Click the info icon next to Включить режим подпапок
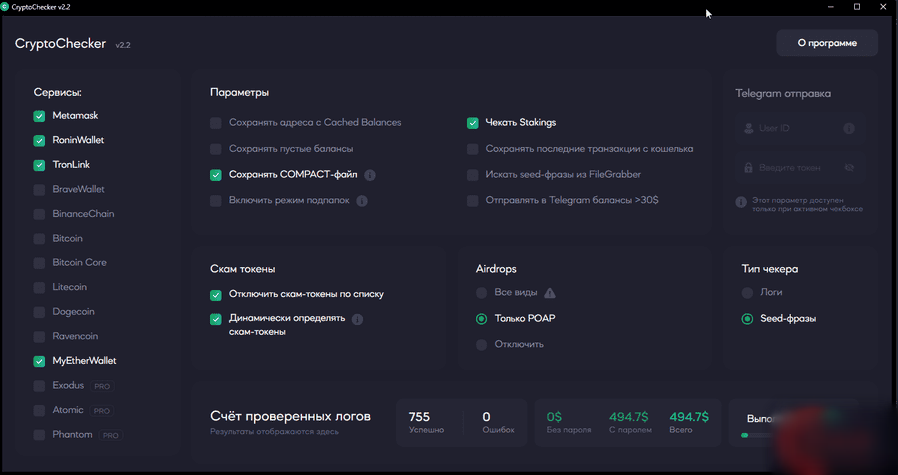 pyautogui.click(x=362, y=201)
